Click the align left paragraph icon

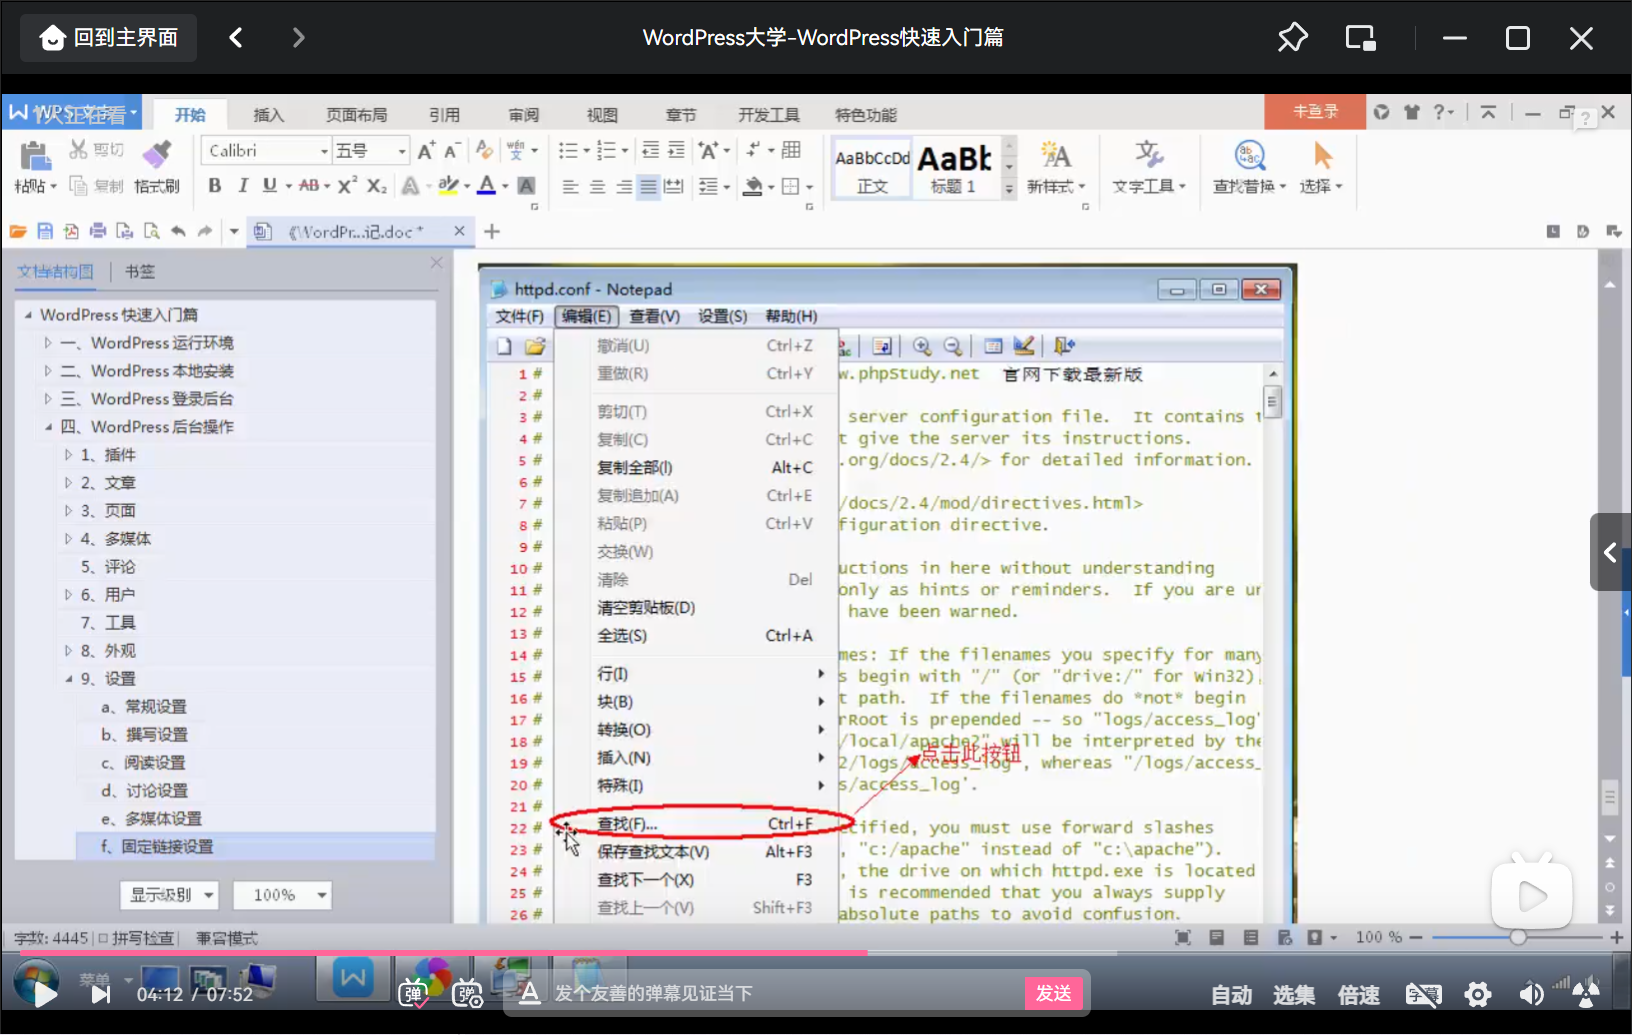point(570,186)
